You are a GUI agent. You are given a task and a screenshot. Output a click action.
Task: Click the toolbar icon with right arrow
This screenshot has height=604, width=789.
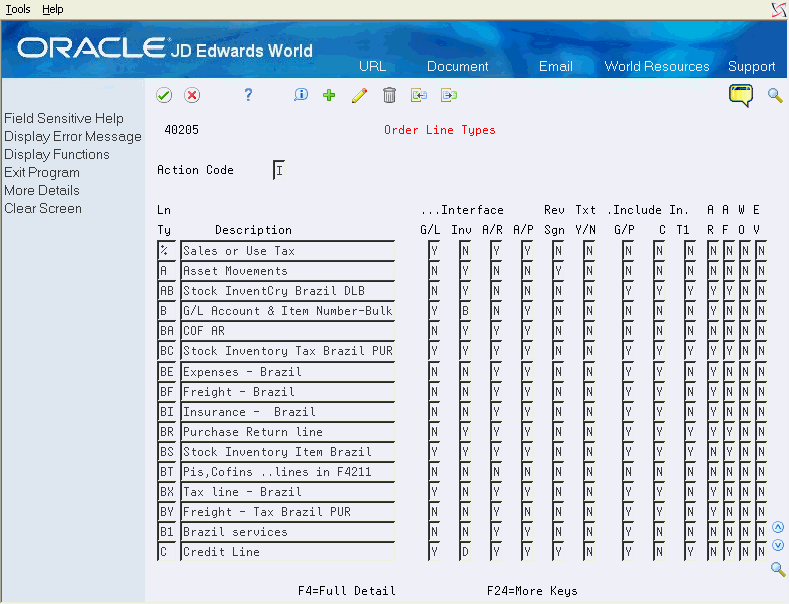[449, 95]
